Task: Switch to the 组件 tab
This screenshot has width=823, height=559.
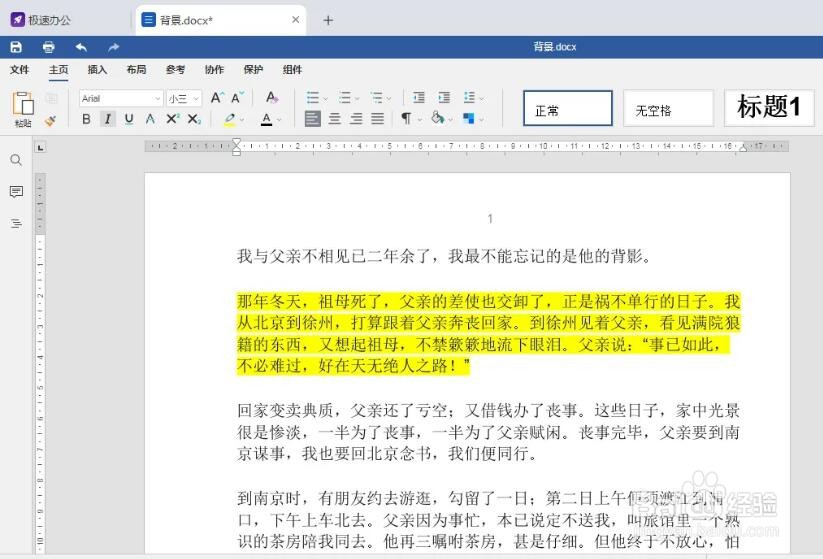Action: pyautogui.click(x=292, y=69)
